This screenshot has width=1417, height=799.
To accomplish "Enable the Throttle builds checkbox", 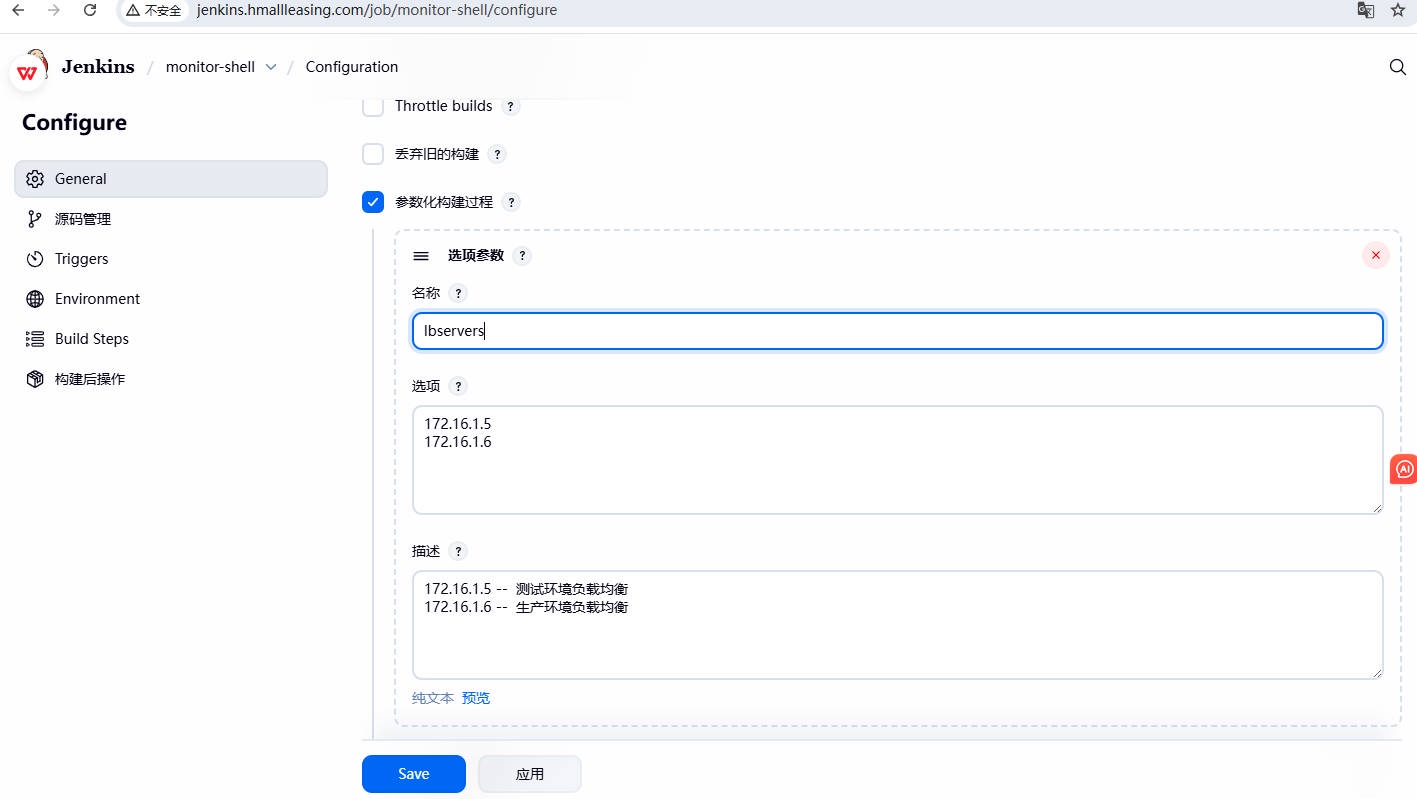I will tap(373, 106).
